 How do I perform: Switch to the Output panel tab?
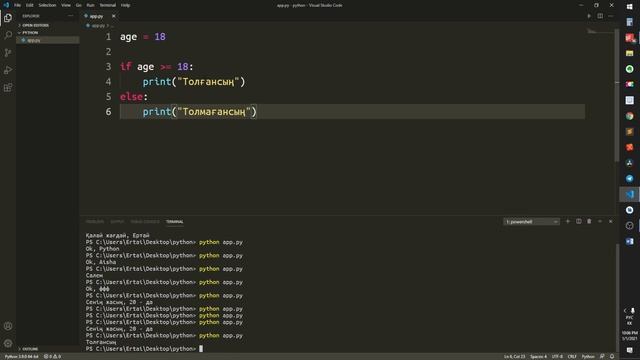tap(117, 222)
